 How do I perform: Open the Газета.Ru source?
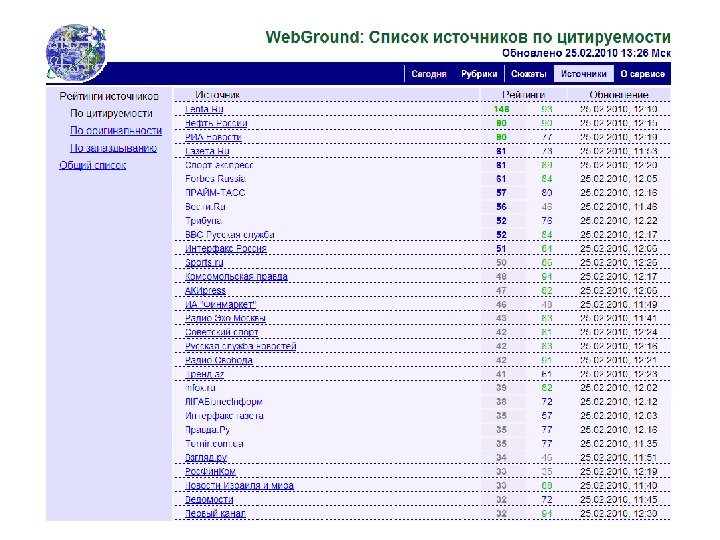(x=207, y=151)
